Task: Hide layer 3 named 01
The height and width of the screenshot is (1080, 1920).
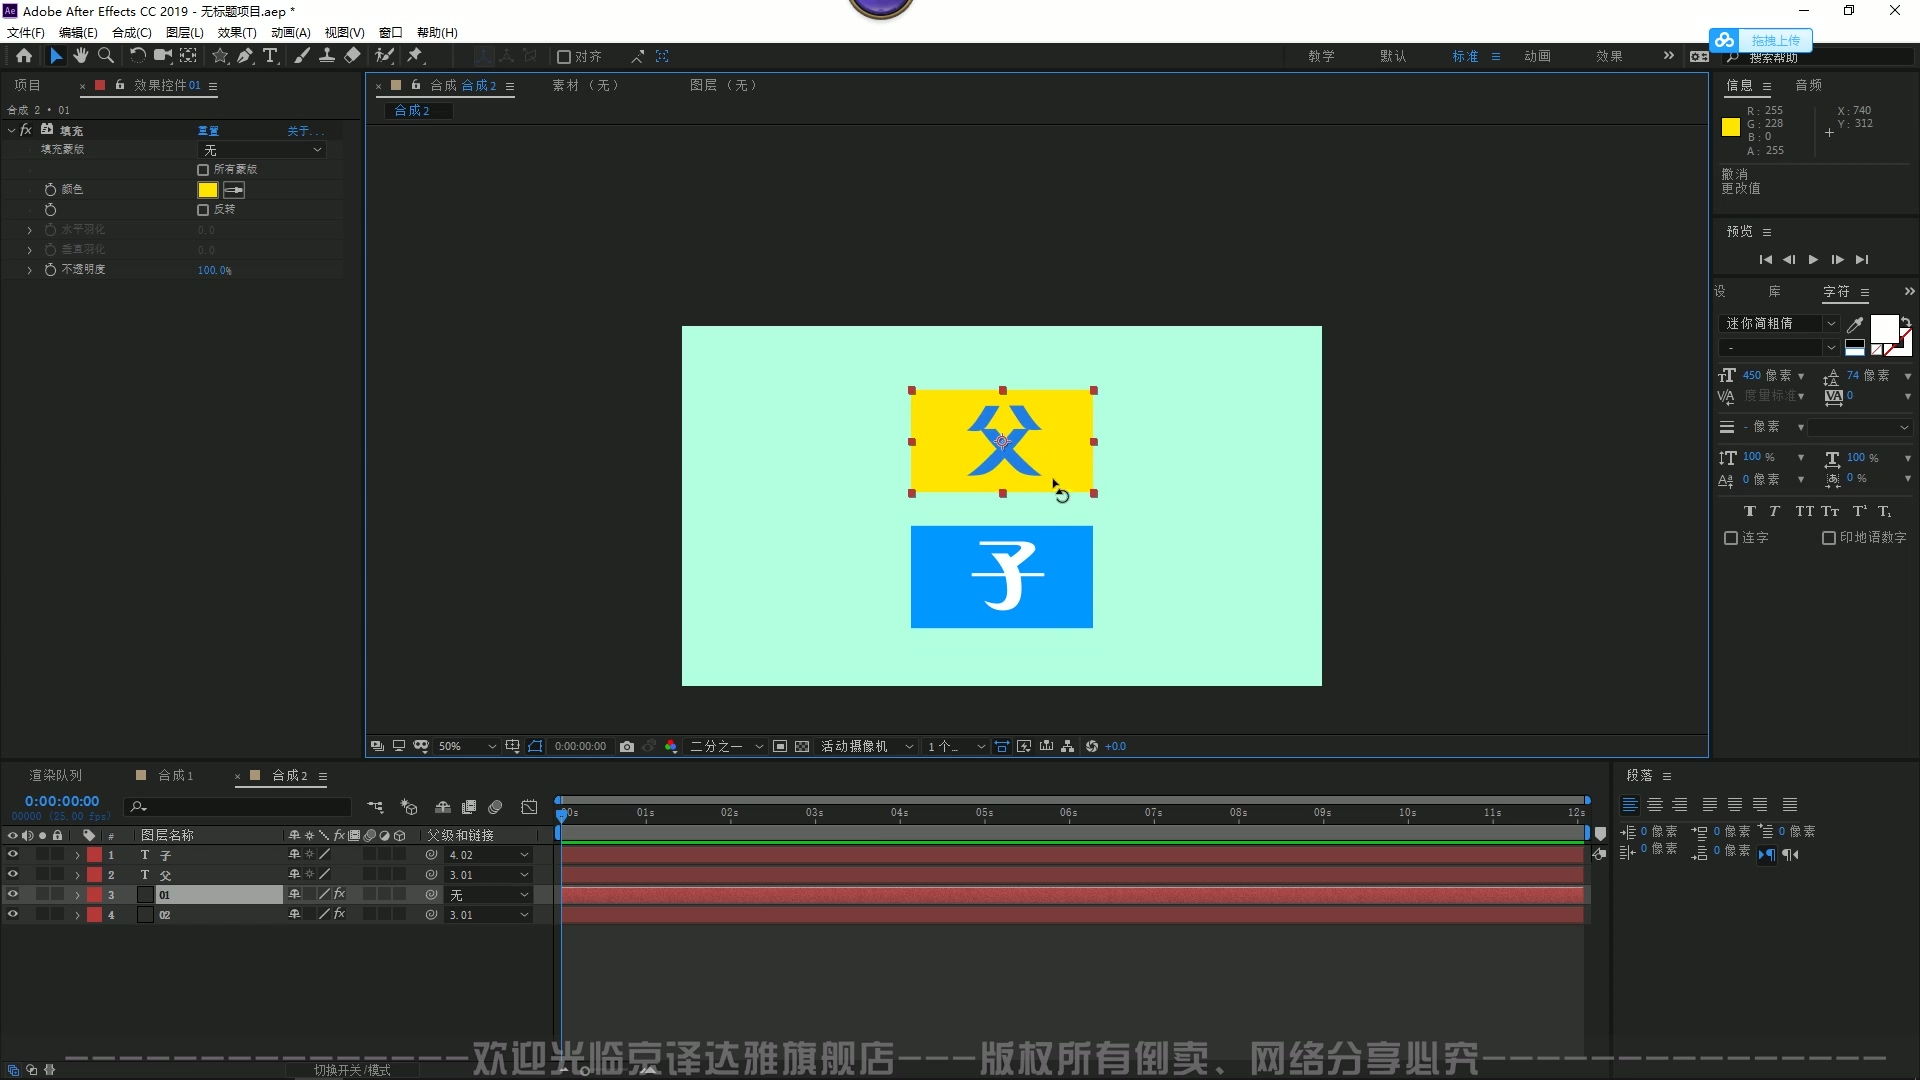Action: click(13, 895)
